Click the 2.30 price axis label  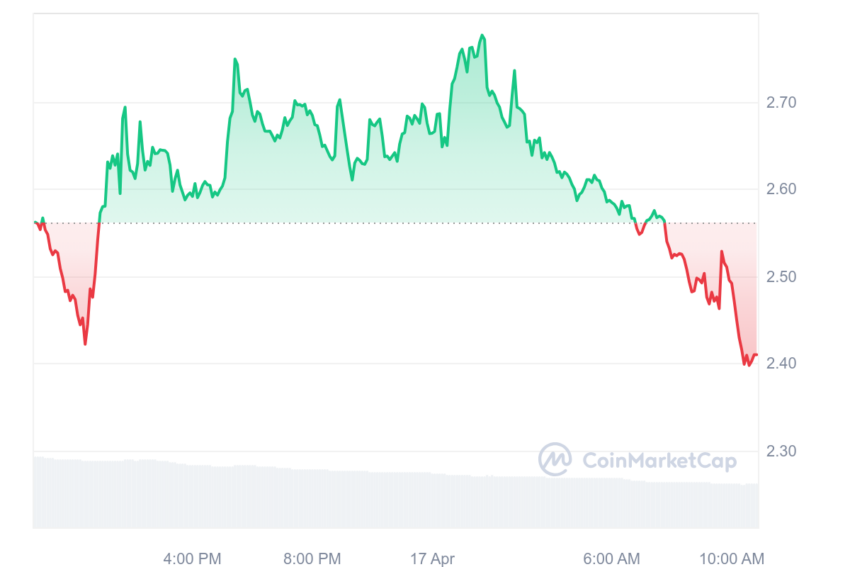click(x=781, y=450)
